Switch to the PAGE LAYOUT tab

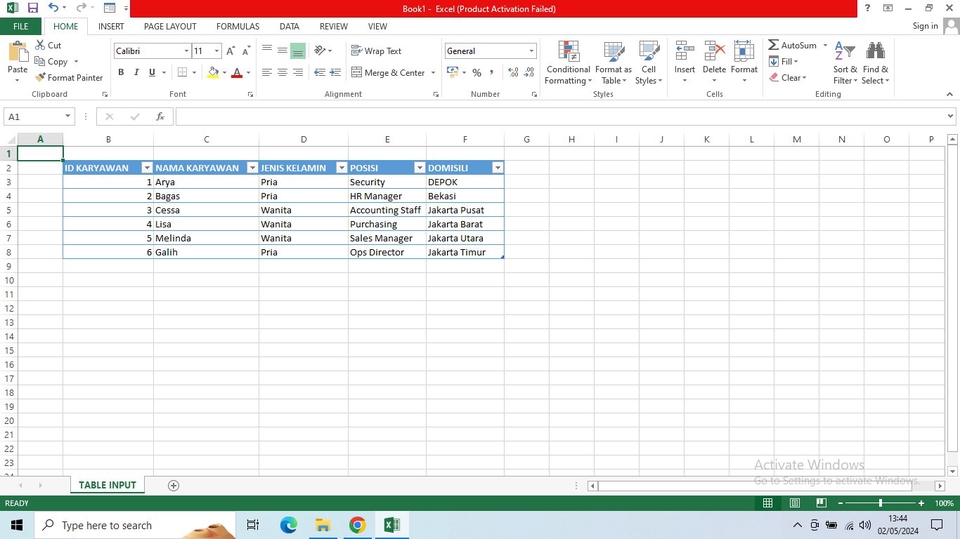(x=170, y=26)
